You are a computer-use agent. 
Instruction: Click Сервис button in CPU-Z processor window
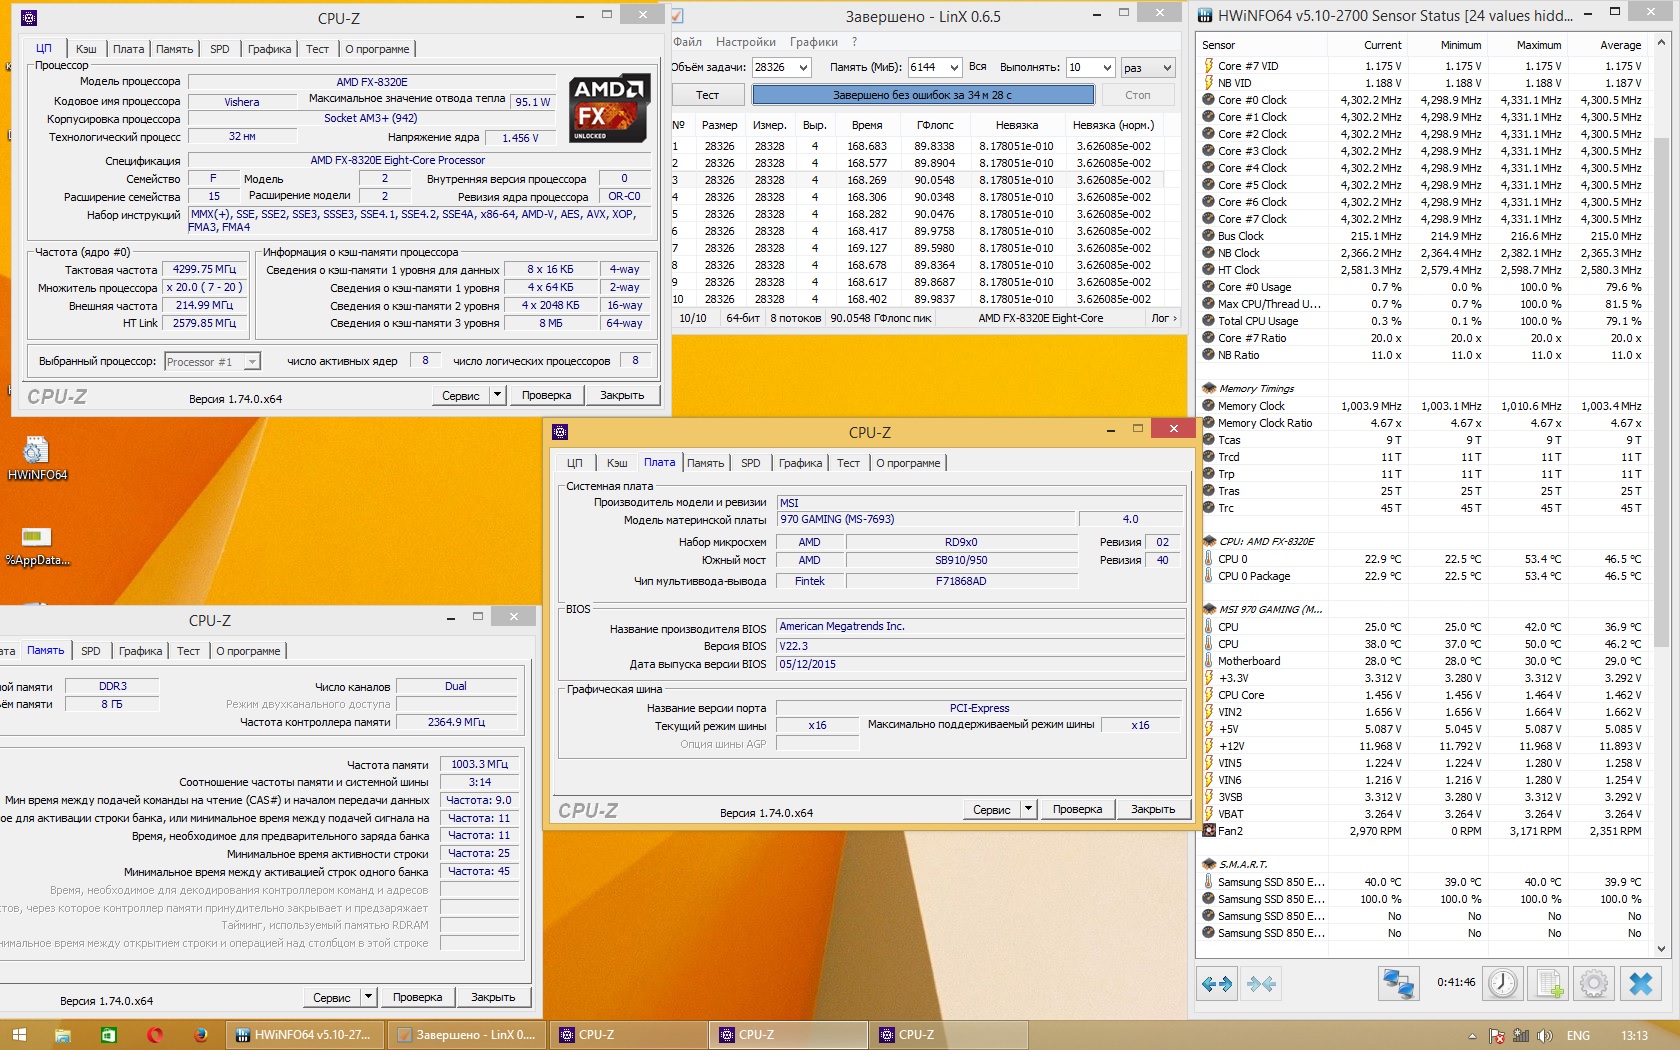pyautogui.click(x=461, y=395)
